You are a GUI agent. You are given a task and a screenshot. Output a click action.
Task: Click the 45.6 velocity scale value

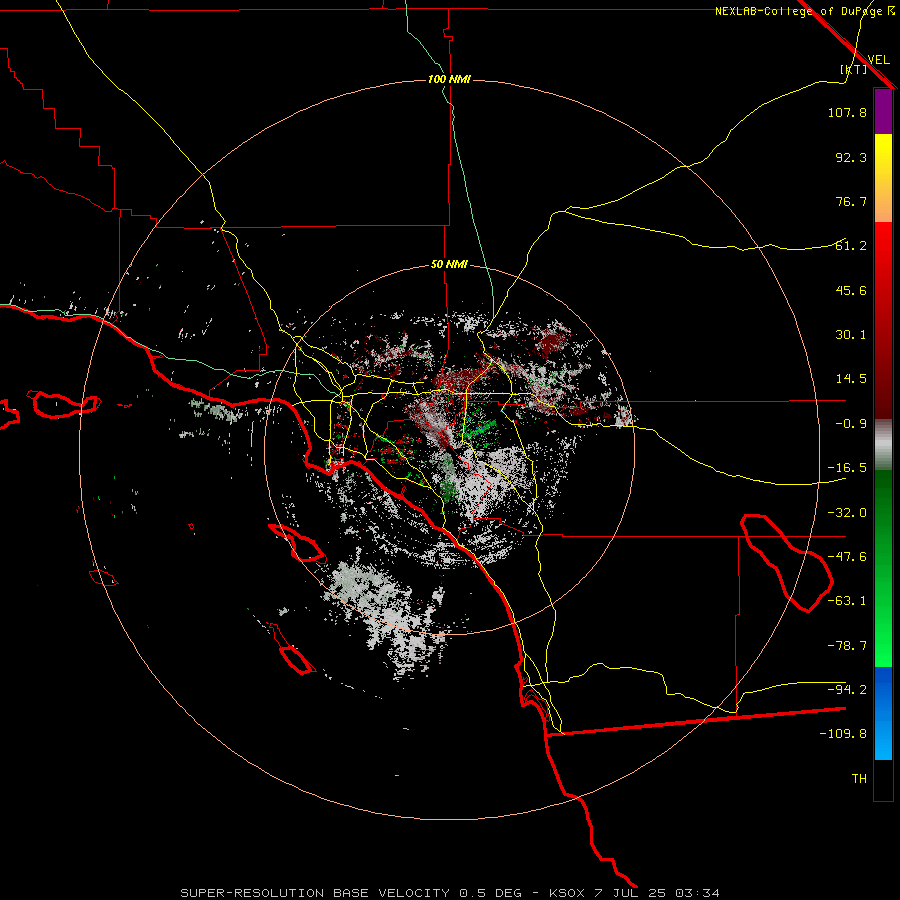click(x=851, y=290)
